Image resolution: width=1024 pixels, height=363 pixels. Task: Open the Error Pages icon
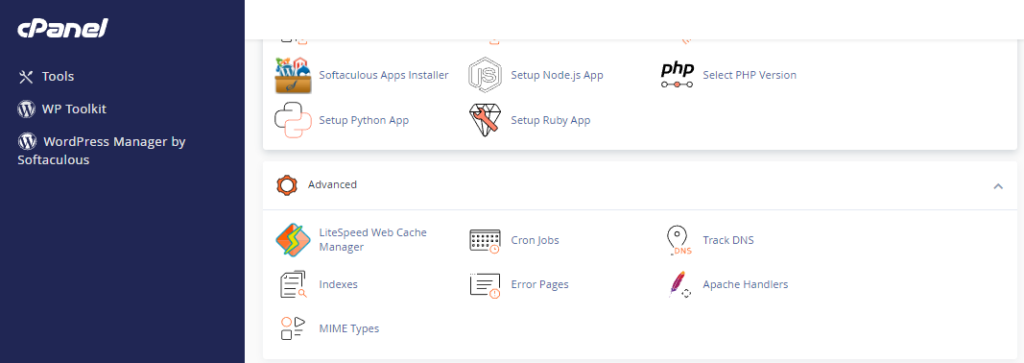(485, 285)
